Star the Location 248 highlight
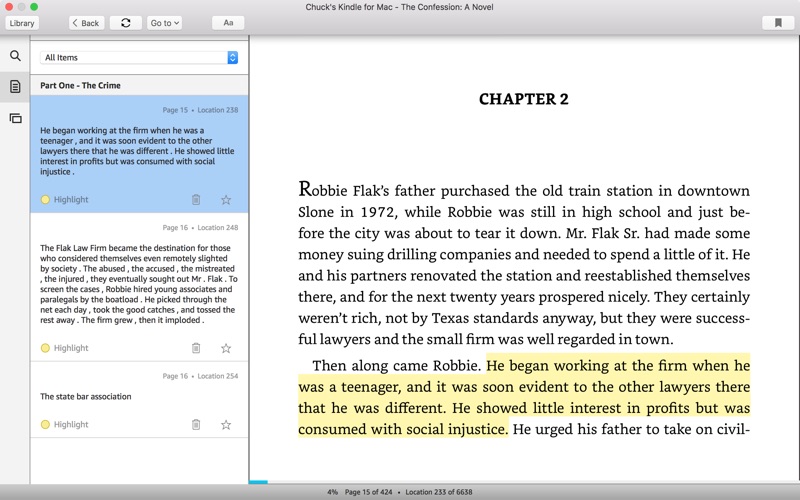This screenshot has height=500, width=800. [x=226, y=348]
